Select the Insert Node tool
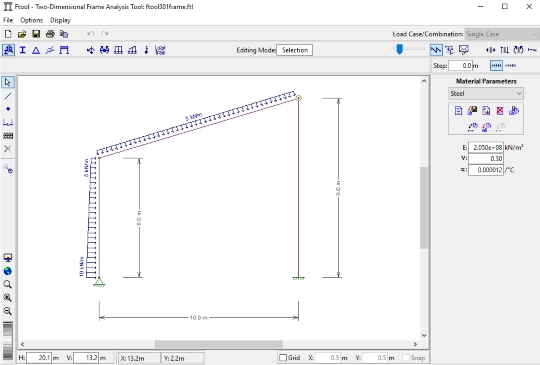 (8, 109)
